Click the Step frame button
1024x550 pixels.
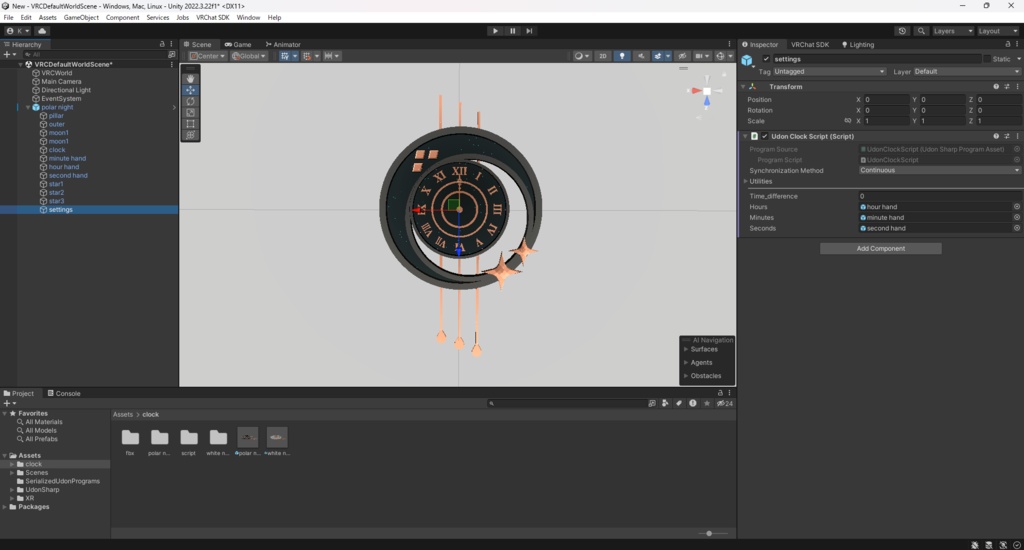[x=529, y=31]
